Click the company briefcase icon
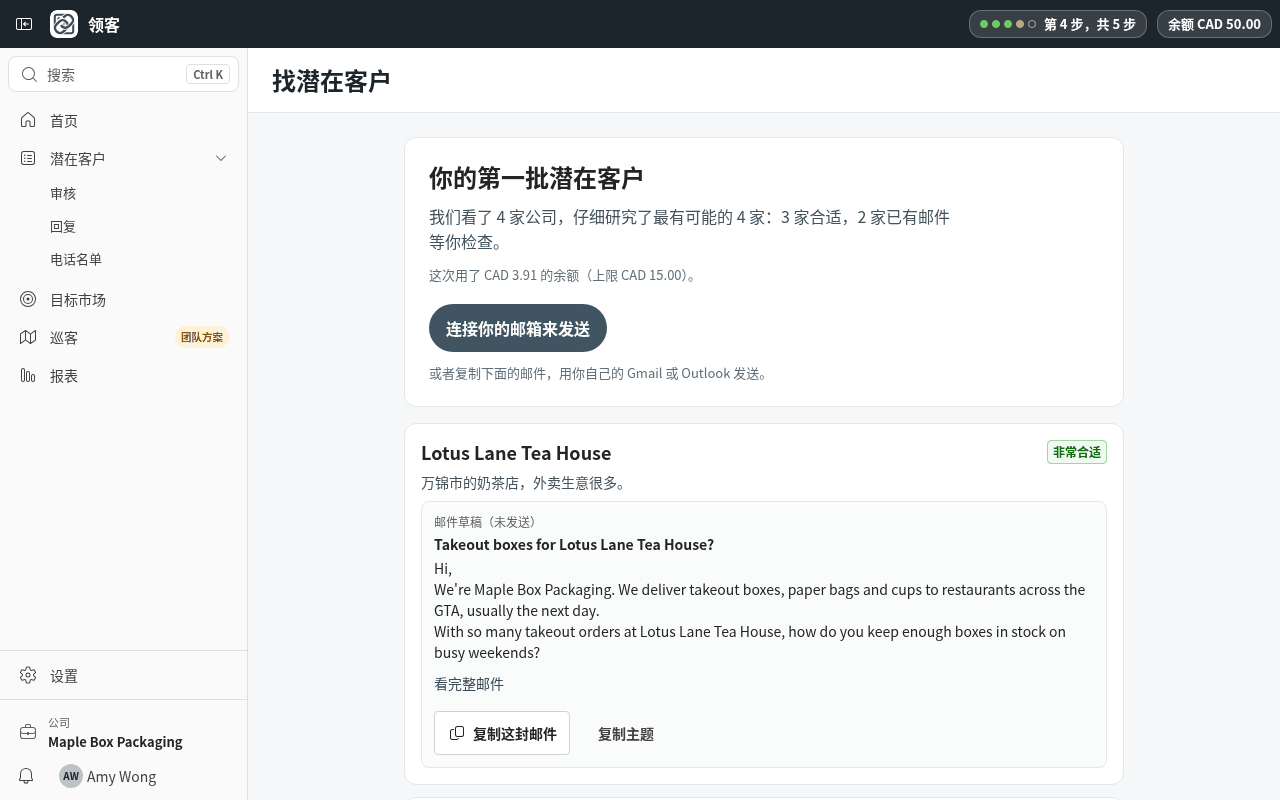 (28, 732)
